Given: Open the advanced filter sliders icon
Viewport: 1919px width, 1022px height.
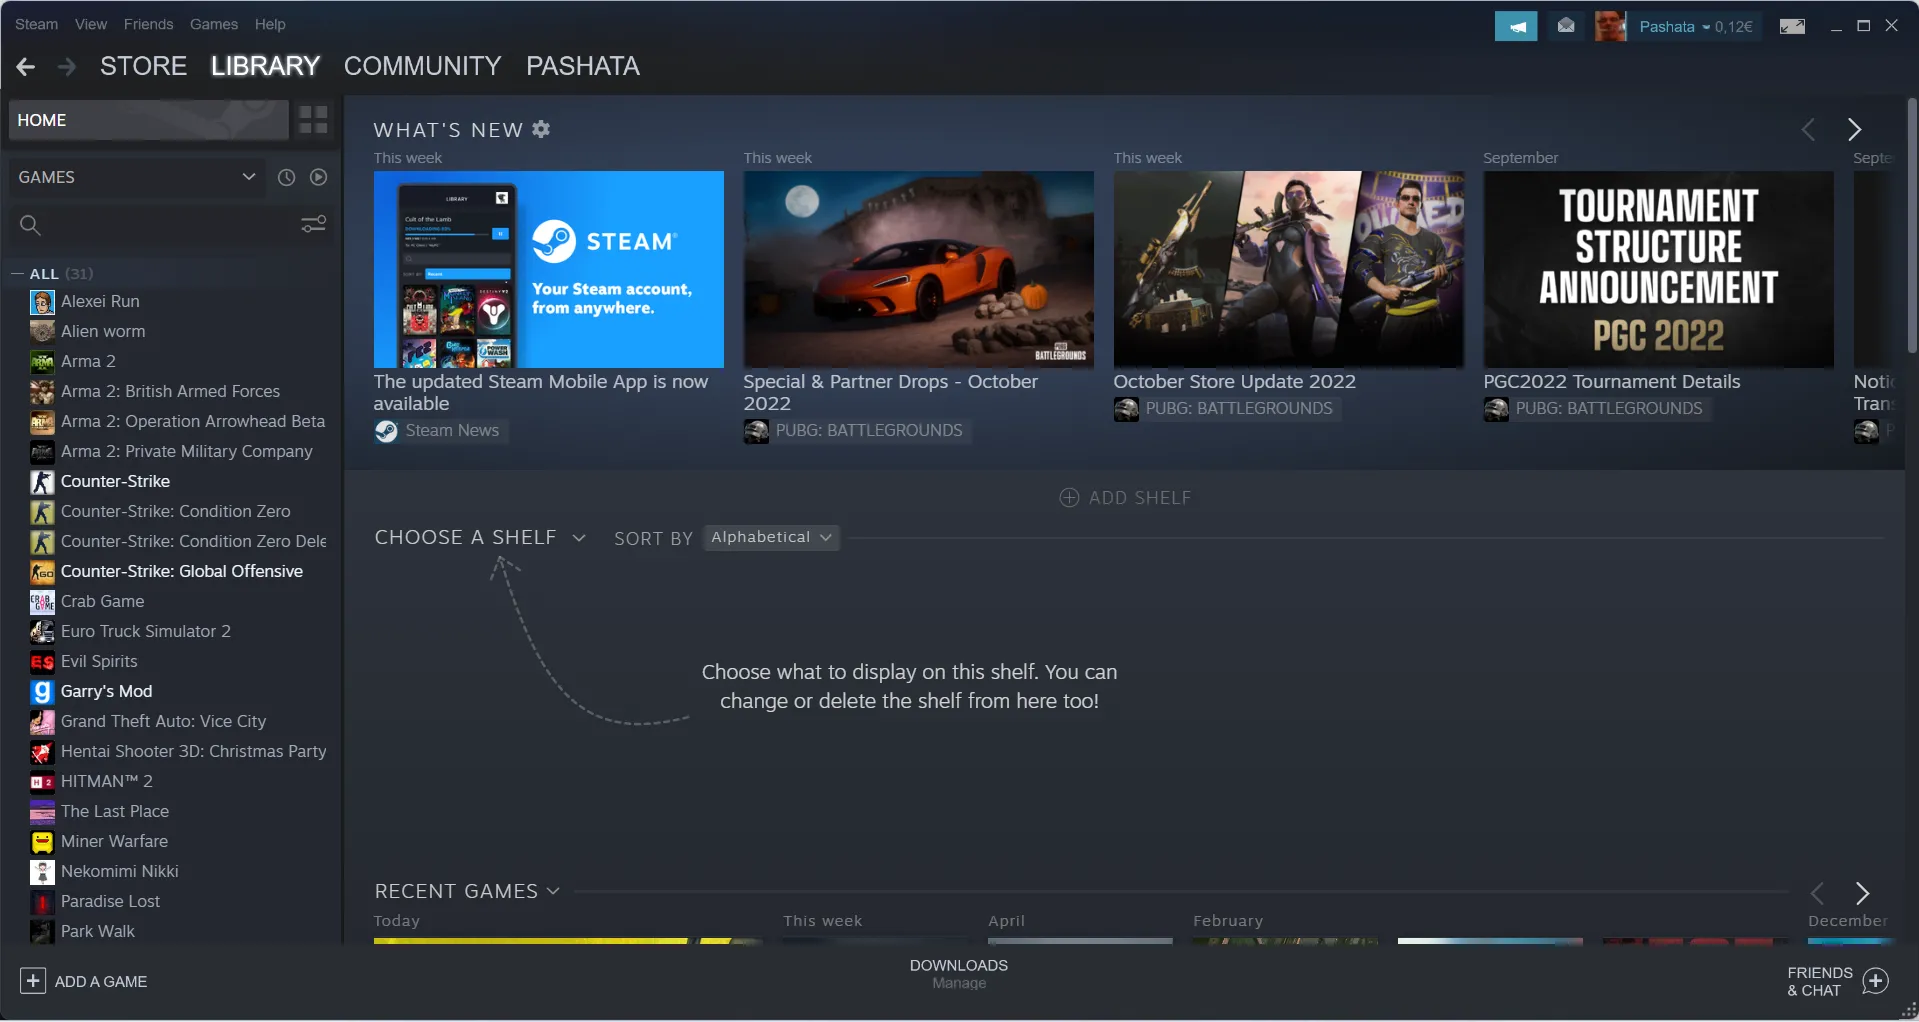Looking at the screenshot, I should 314,224.
